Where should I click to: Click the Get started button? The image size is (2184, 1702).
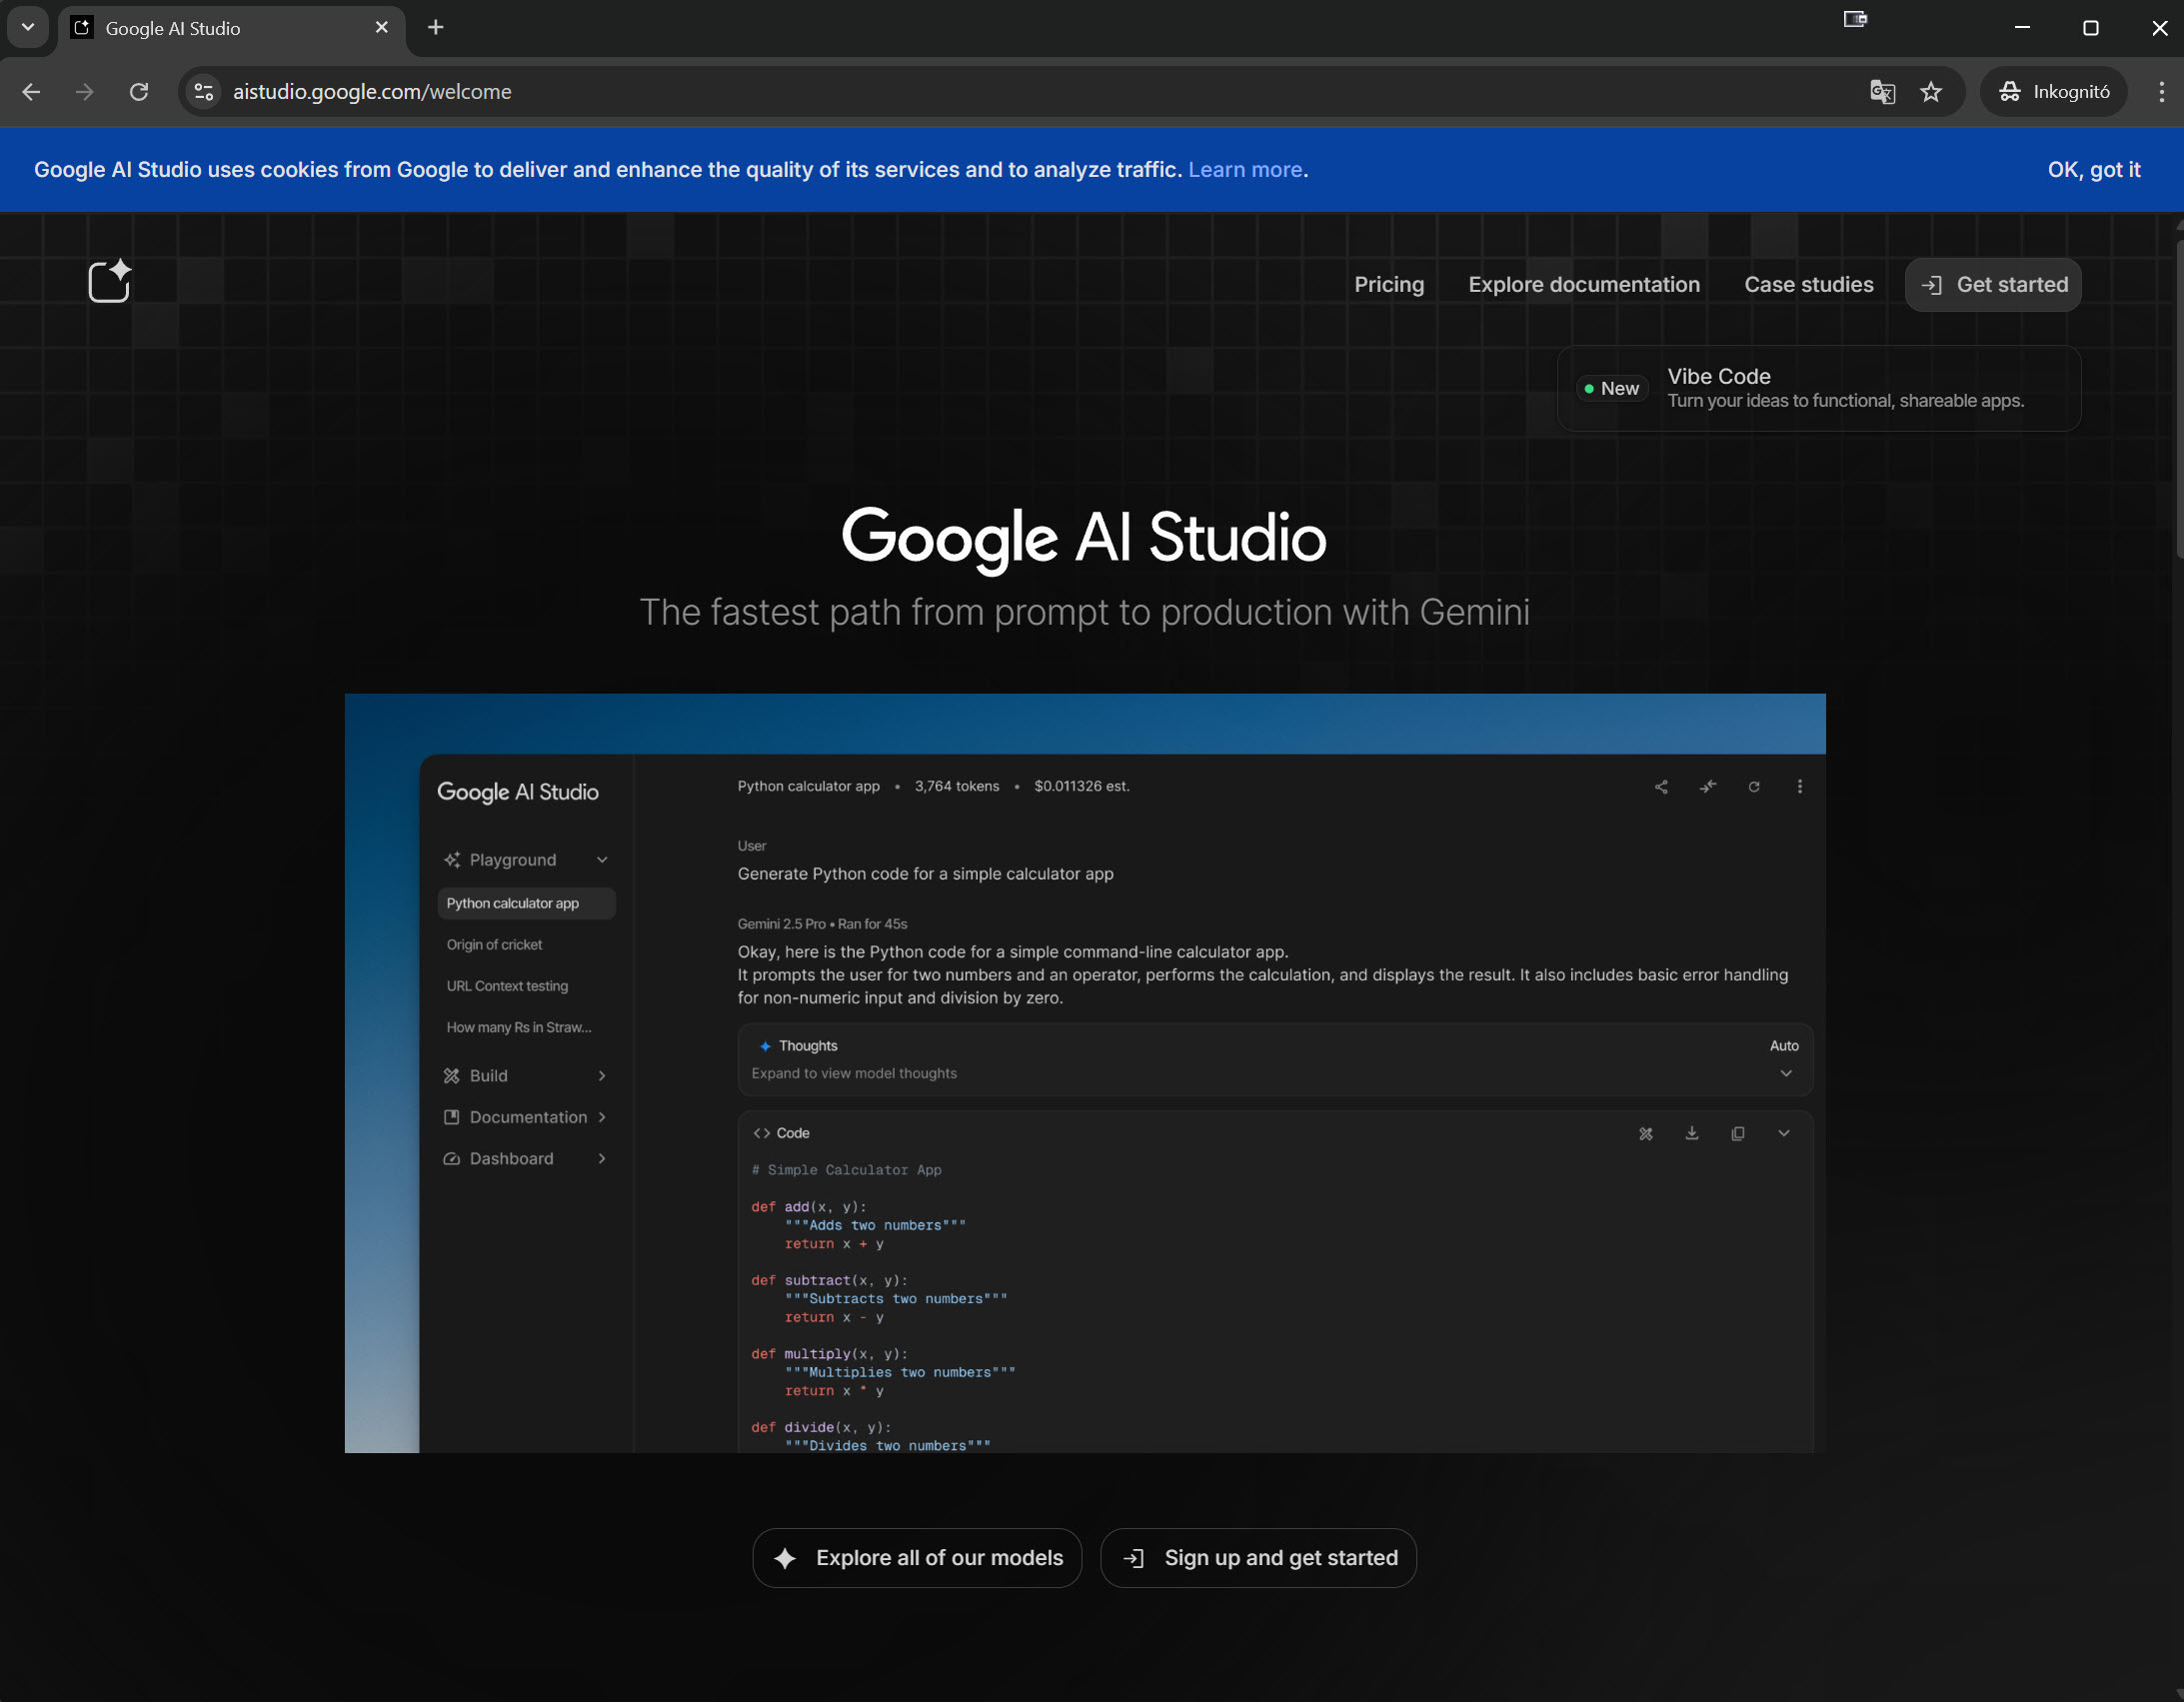(x=1993, y=285)
